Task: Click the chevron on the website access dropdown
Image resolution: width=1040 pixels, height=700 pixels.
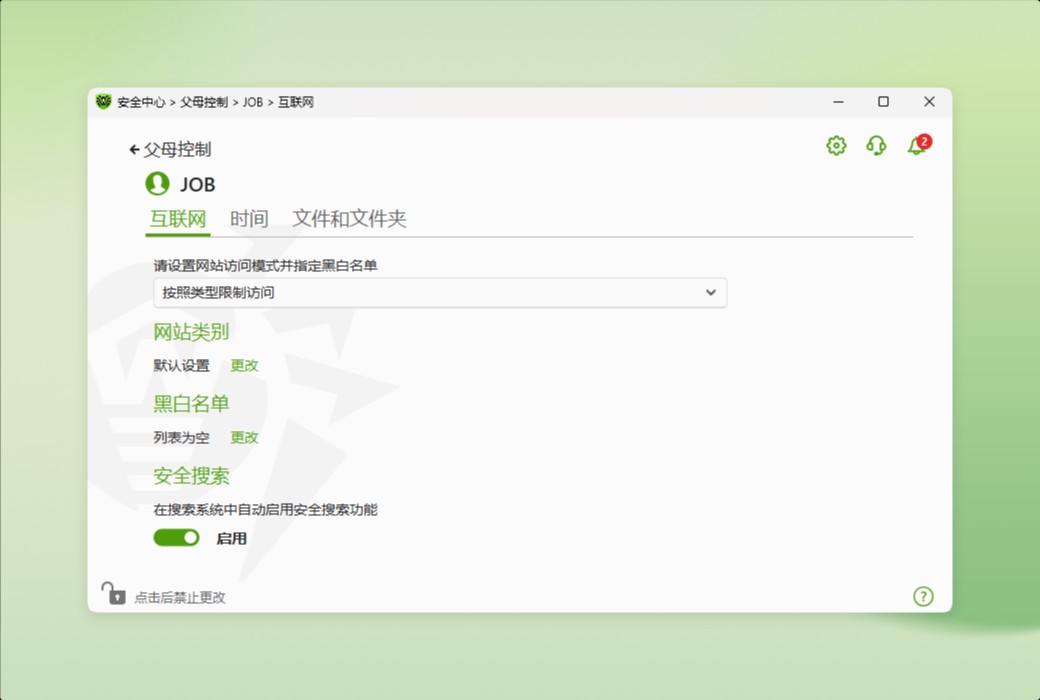Action: click(711, 293)
